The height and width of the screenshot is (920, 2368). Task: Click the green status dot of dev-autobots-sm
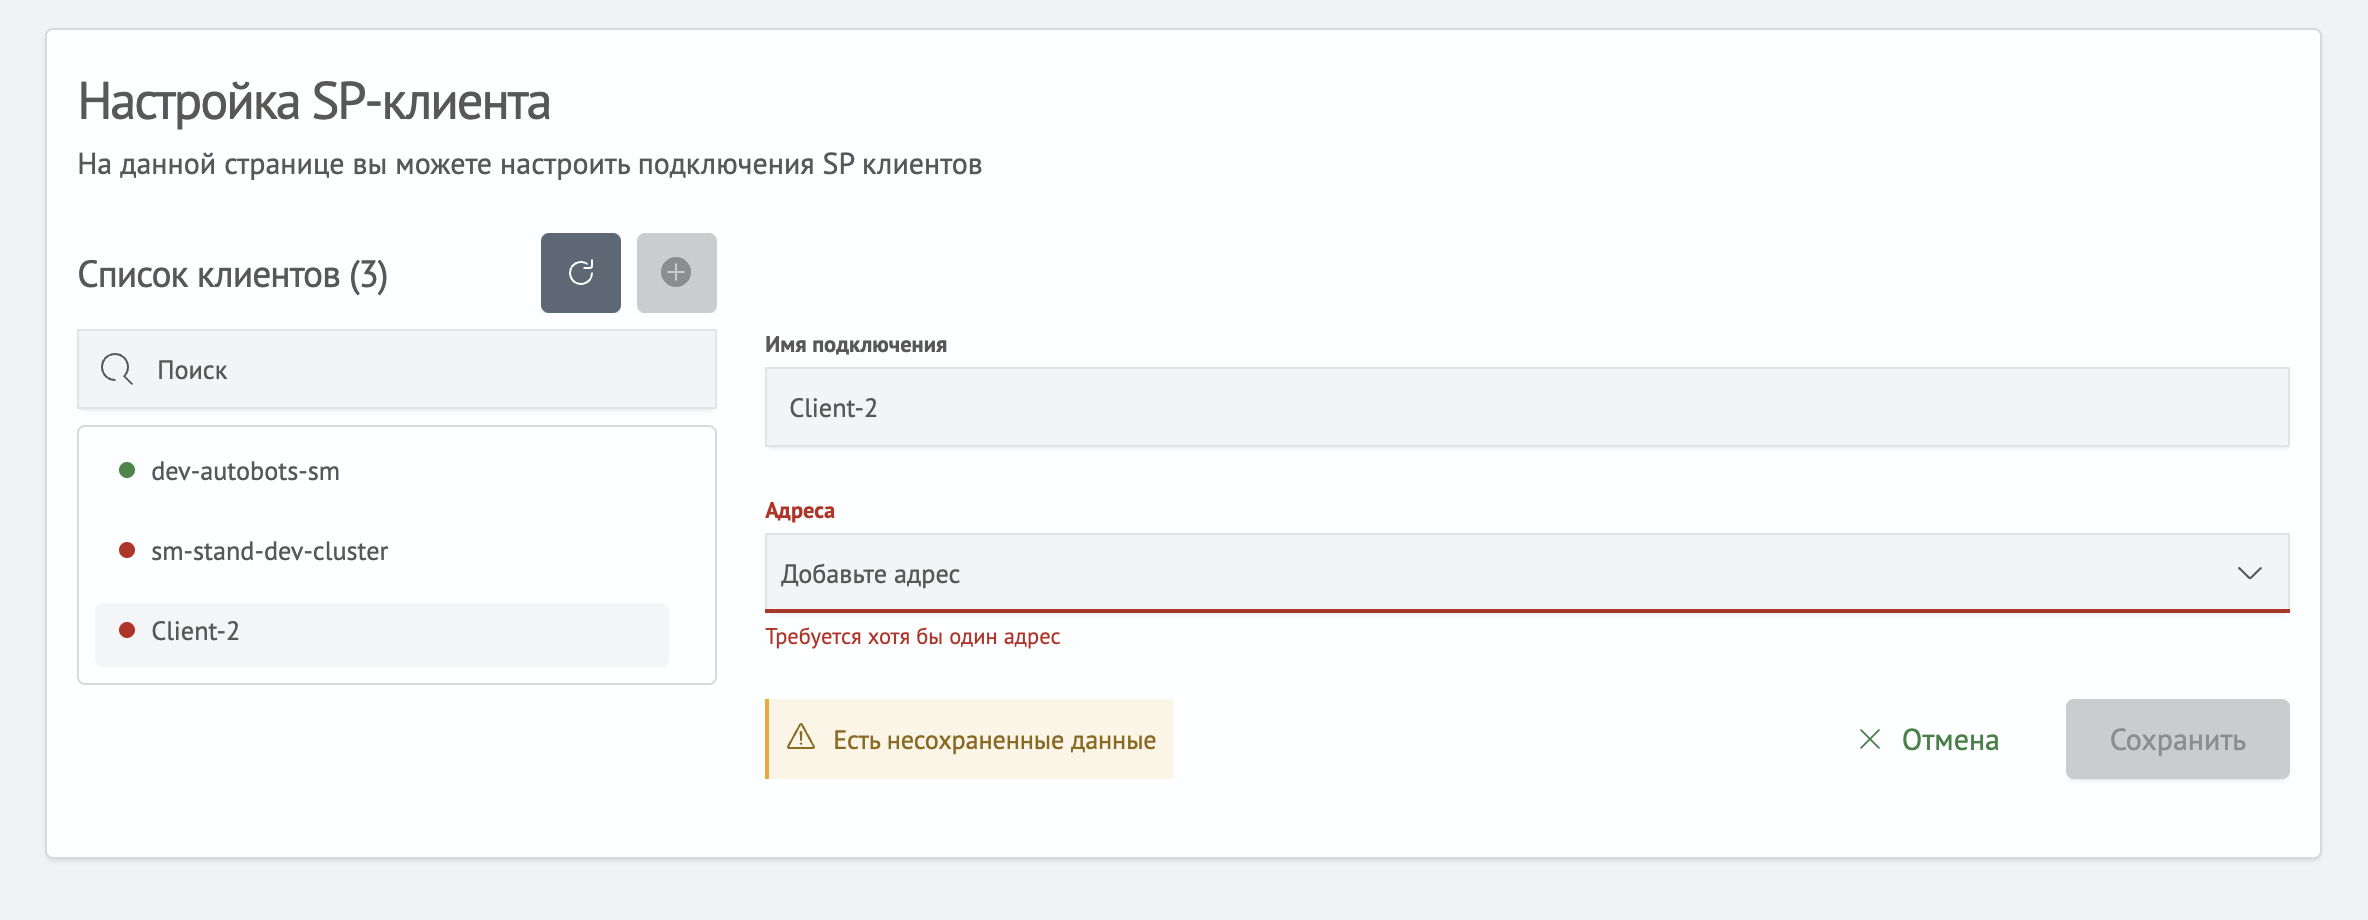(x=127, y=470)
